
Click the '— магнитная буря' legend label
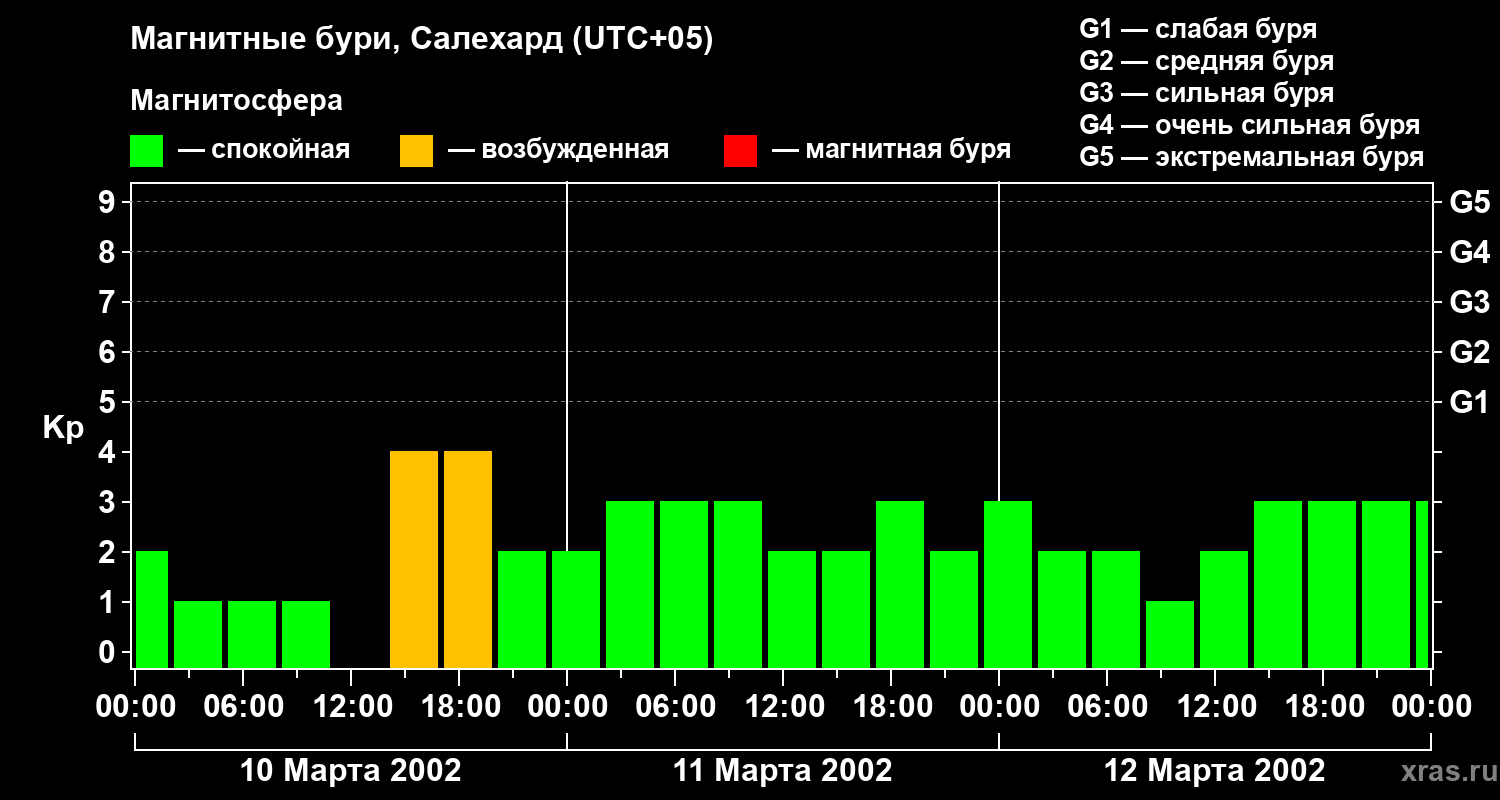(891, 150)
